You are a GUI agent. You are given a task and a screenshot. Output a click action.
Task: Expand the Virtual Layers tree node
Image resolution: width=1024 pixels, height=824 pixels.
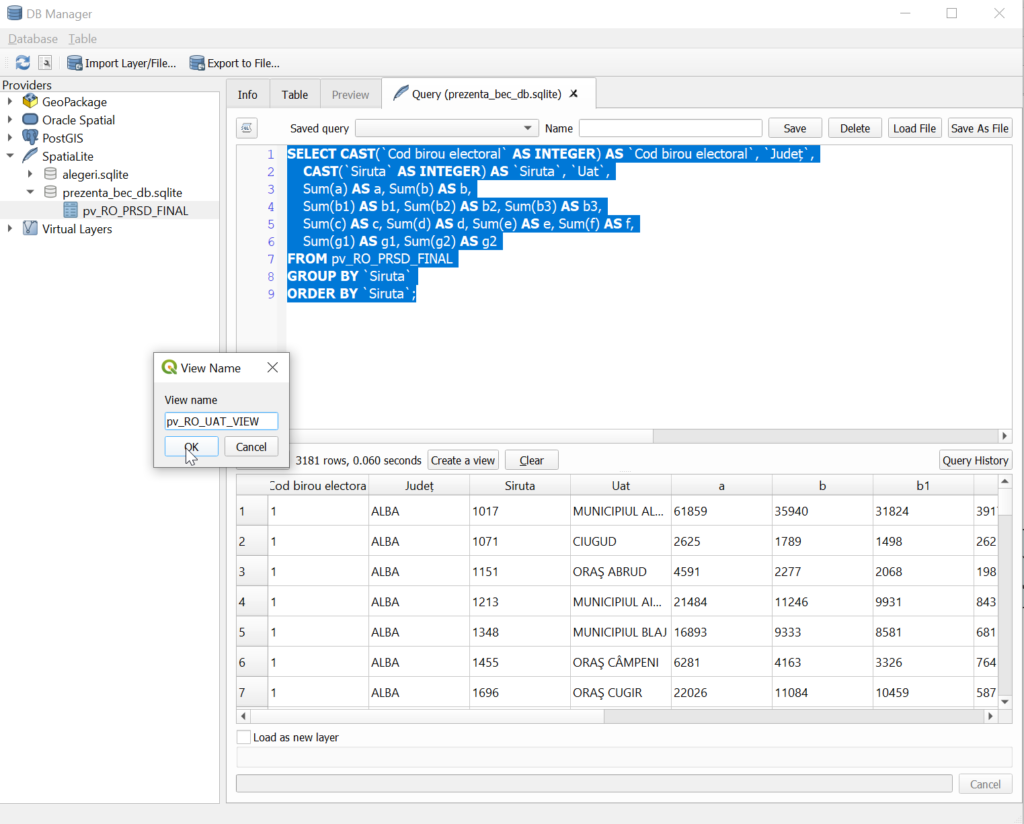click(10, 229)
